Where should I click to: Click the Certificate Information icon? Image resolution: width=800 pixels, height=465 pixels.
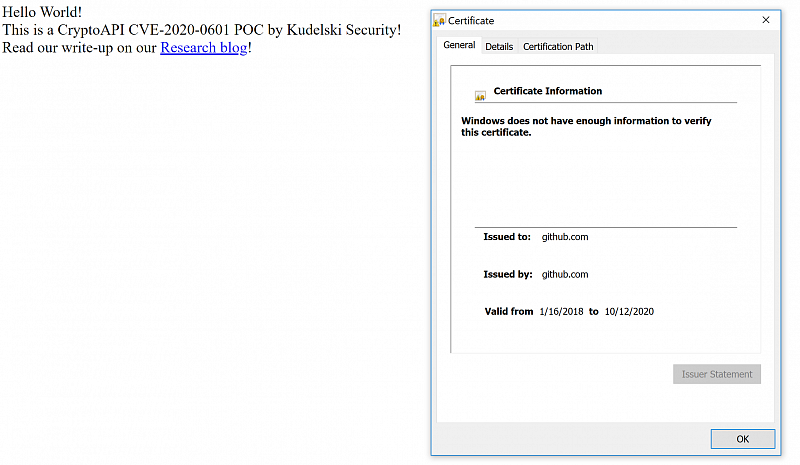pos(480,95)
